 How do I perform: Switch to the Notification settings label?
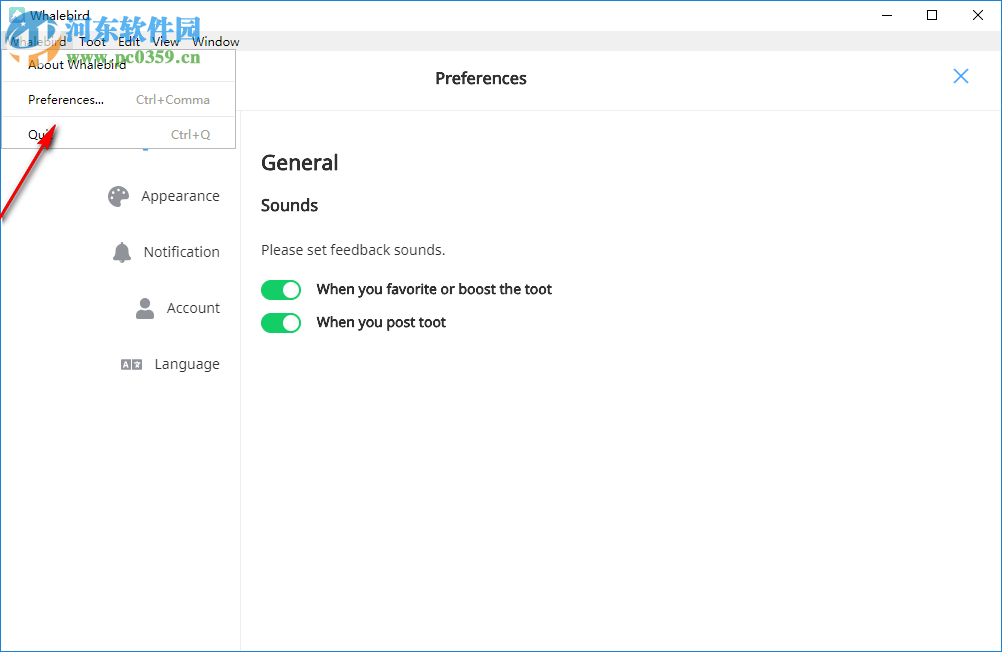(181, 253)
